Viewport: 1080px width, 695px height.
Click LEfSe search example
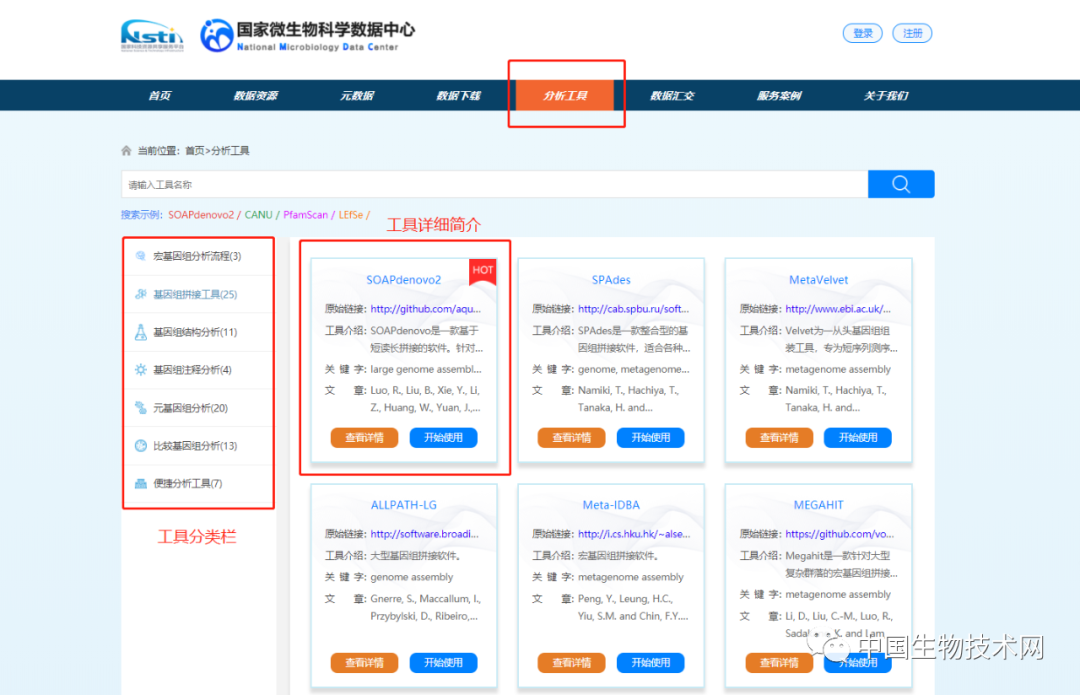[351, 215]
